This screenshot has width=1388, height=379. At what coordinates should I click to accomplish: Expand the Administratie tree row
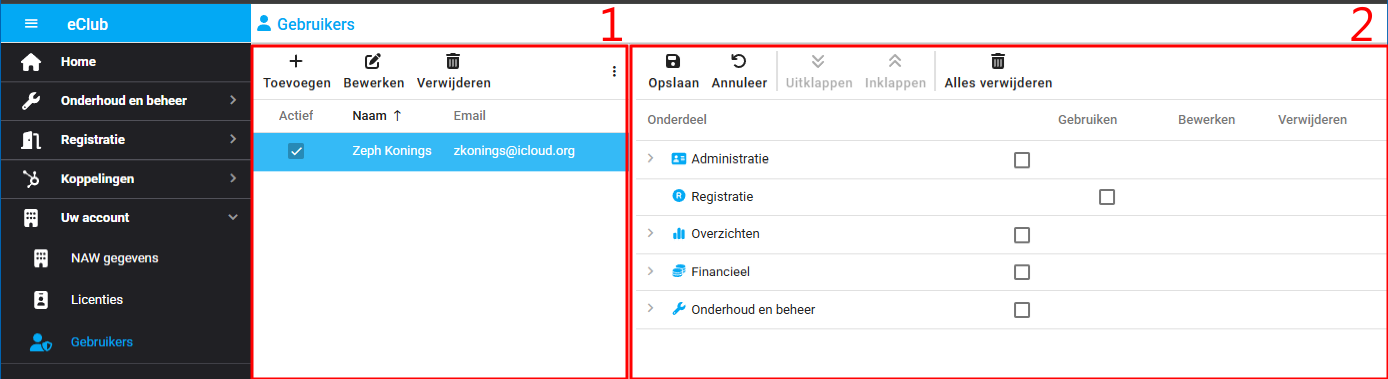point(651,158)
